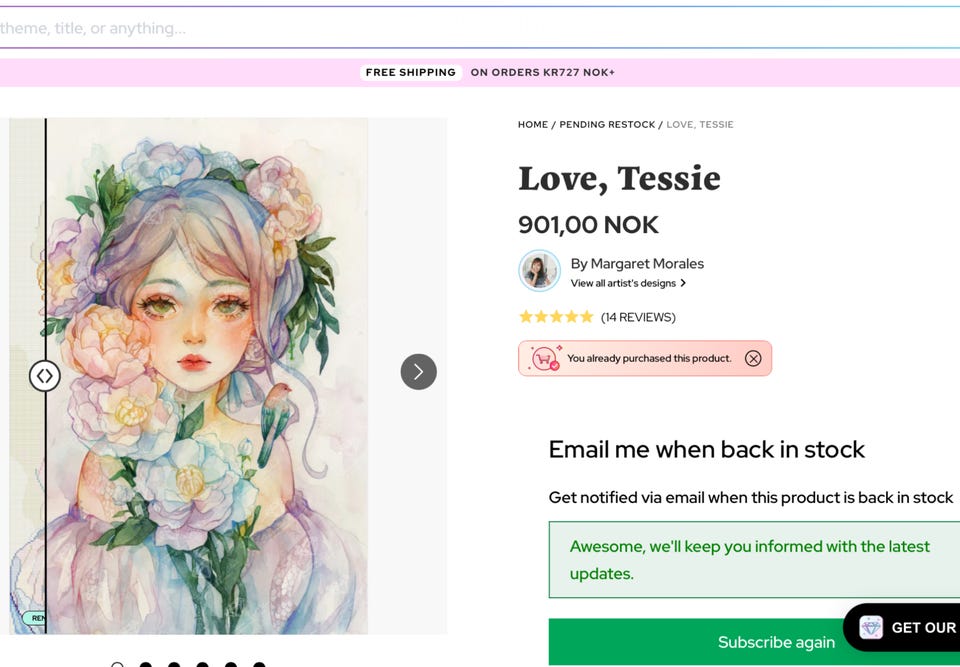This screenshot has width=960, height=667.
Task: Click Margaret Morales artist avatar
Action: coord(539,271)
